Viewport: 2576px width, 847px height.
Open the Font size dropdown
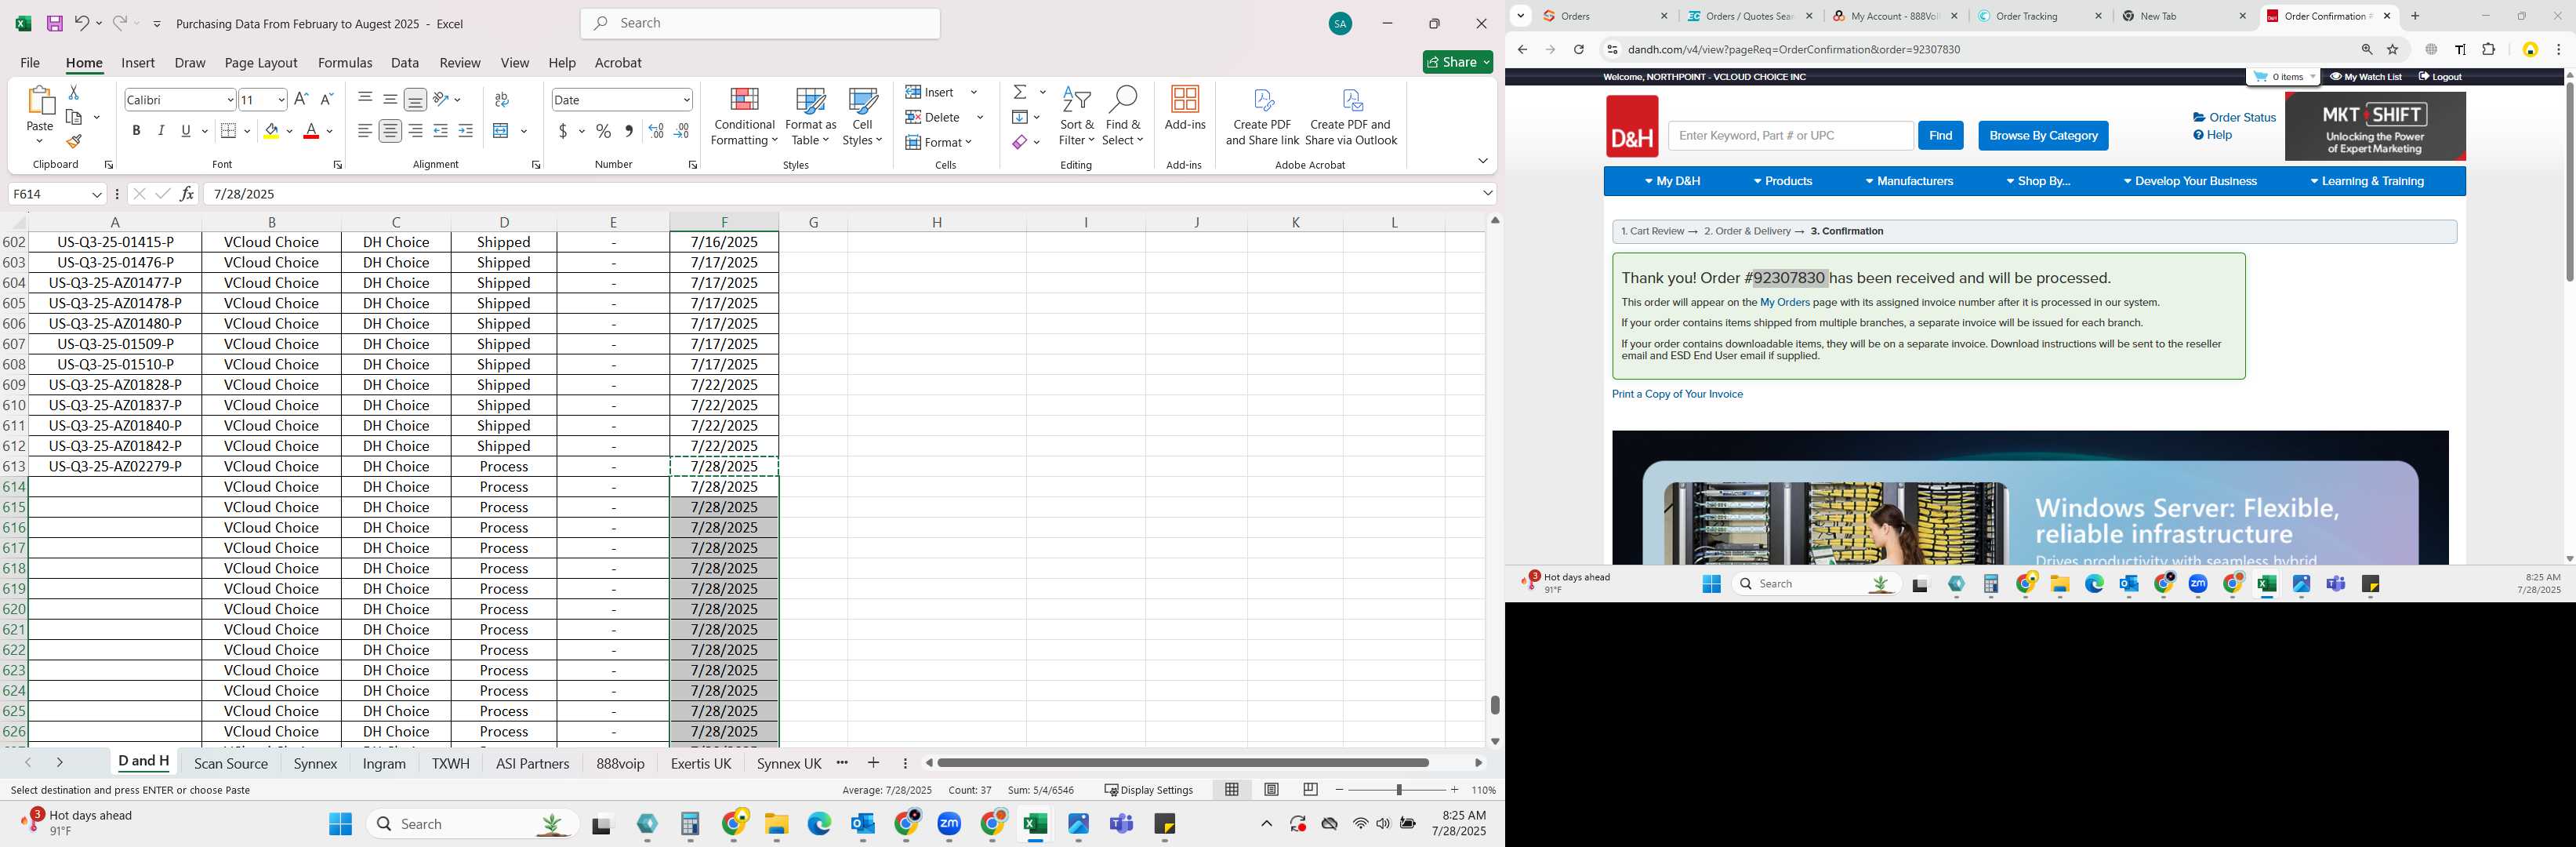point(281,99)
